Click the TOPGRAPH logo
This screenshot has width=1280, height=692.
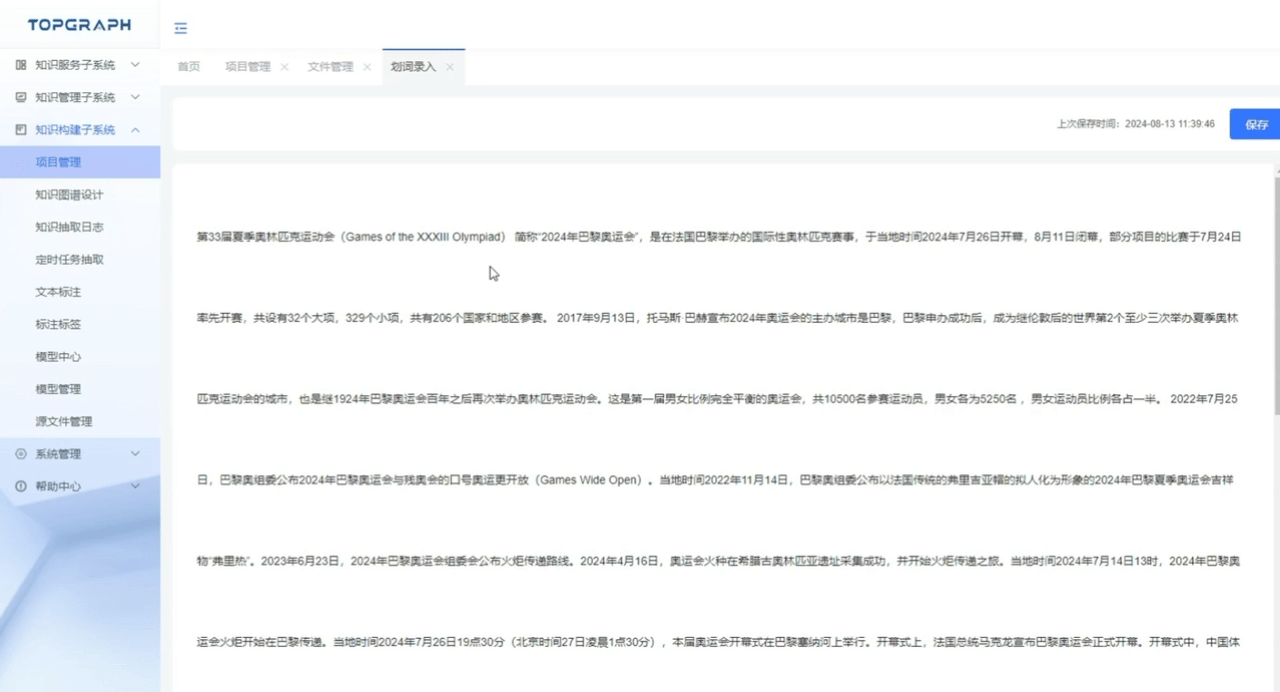79,25
